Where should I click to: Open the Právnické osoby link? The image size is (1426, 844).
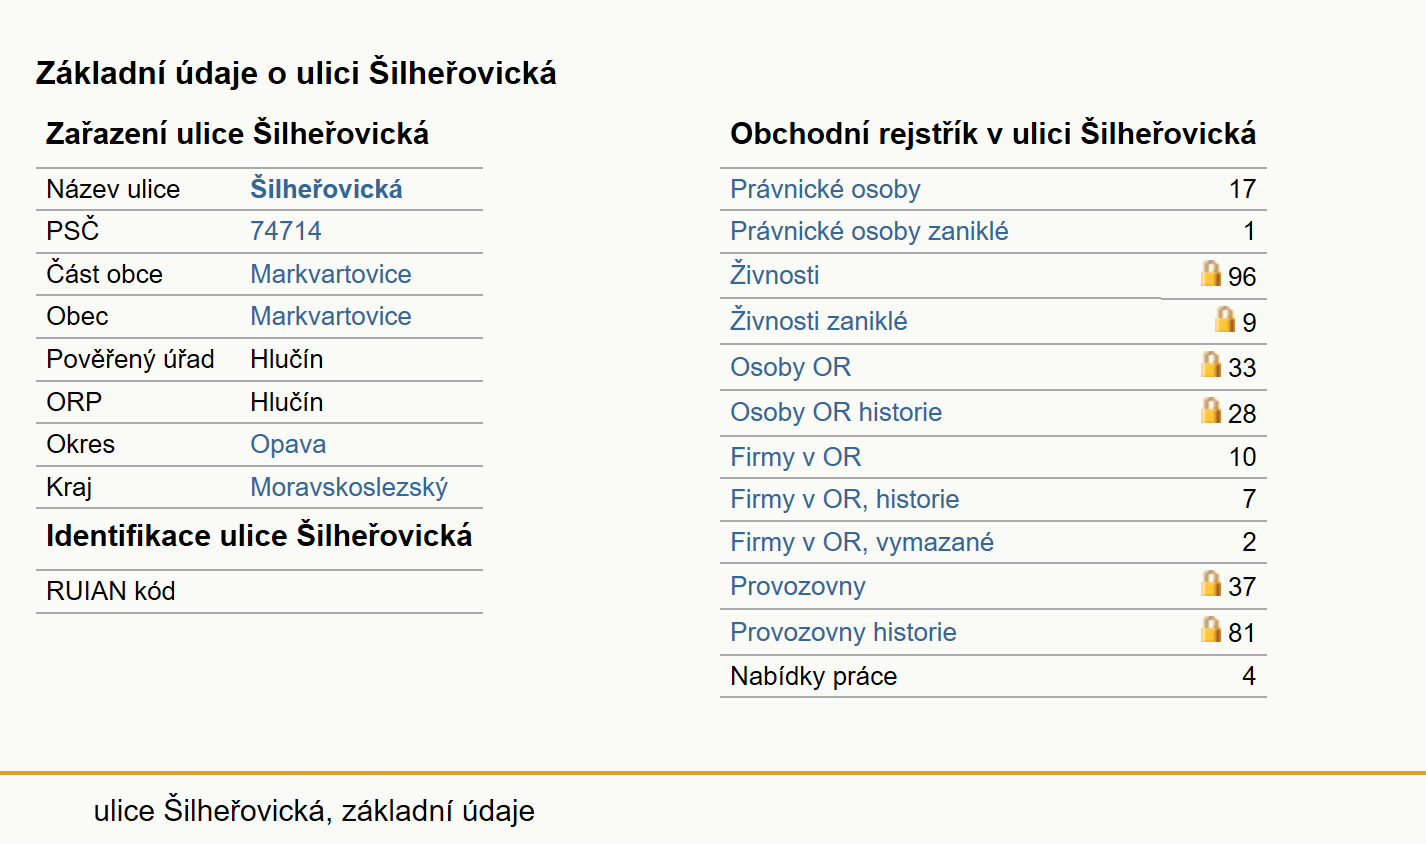[825, 189]
